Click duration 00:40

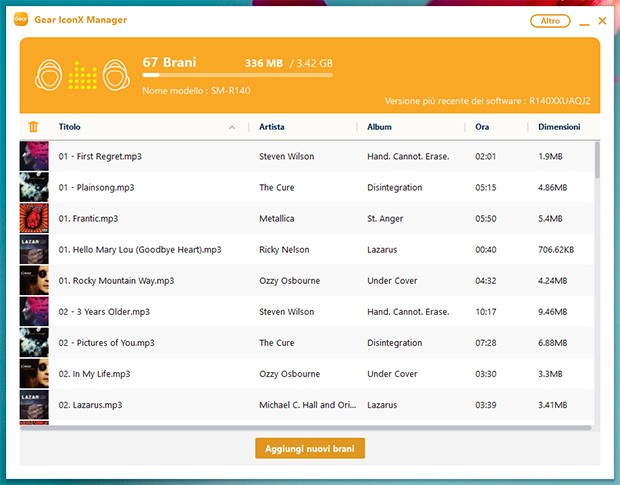coord(486,250)
